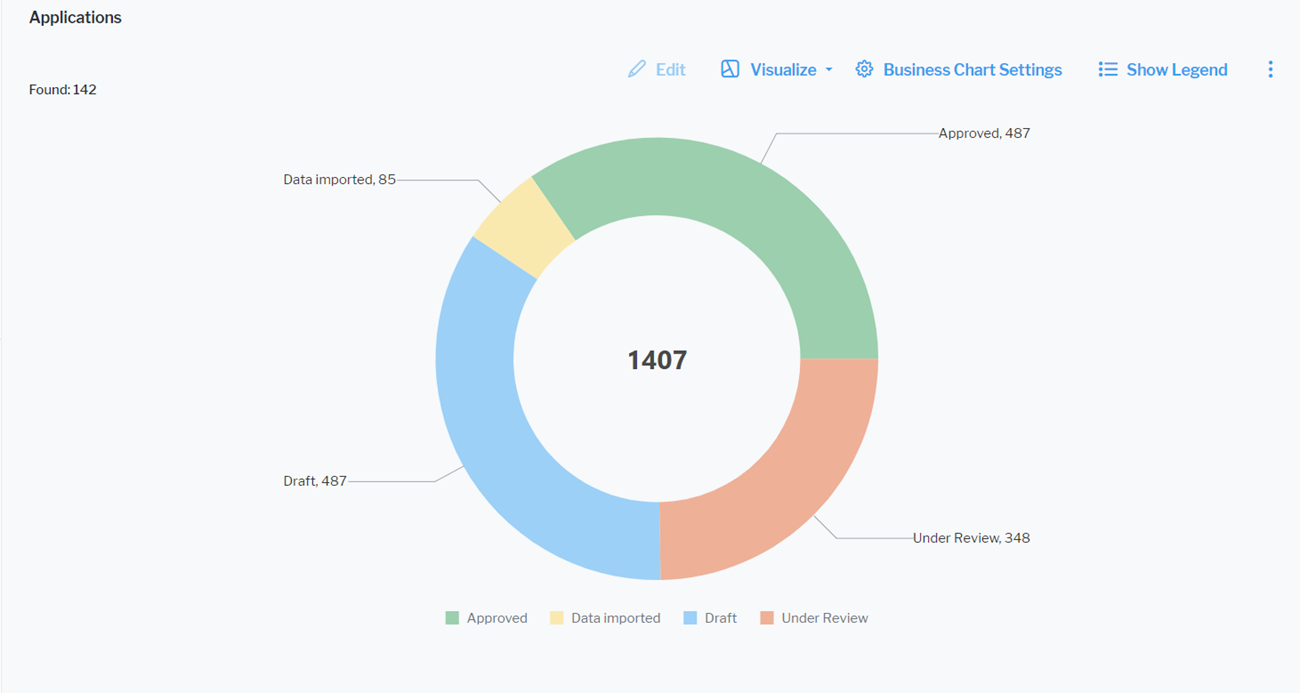
Task: Click the 1407 total in chart center
Action: [655, 359]
